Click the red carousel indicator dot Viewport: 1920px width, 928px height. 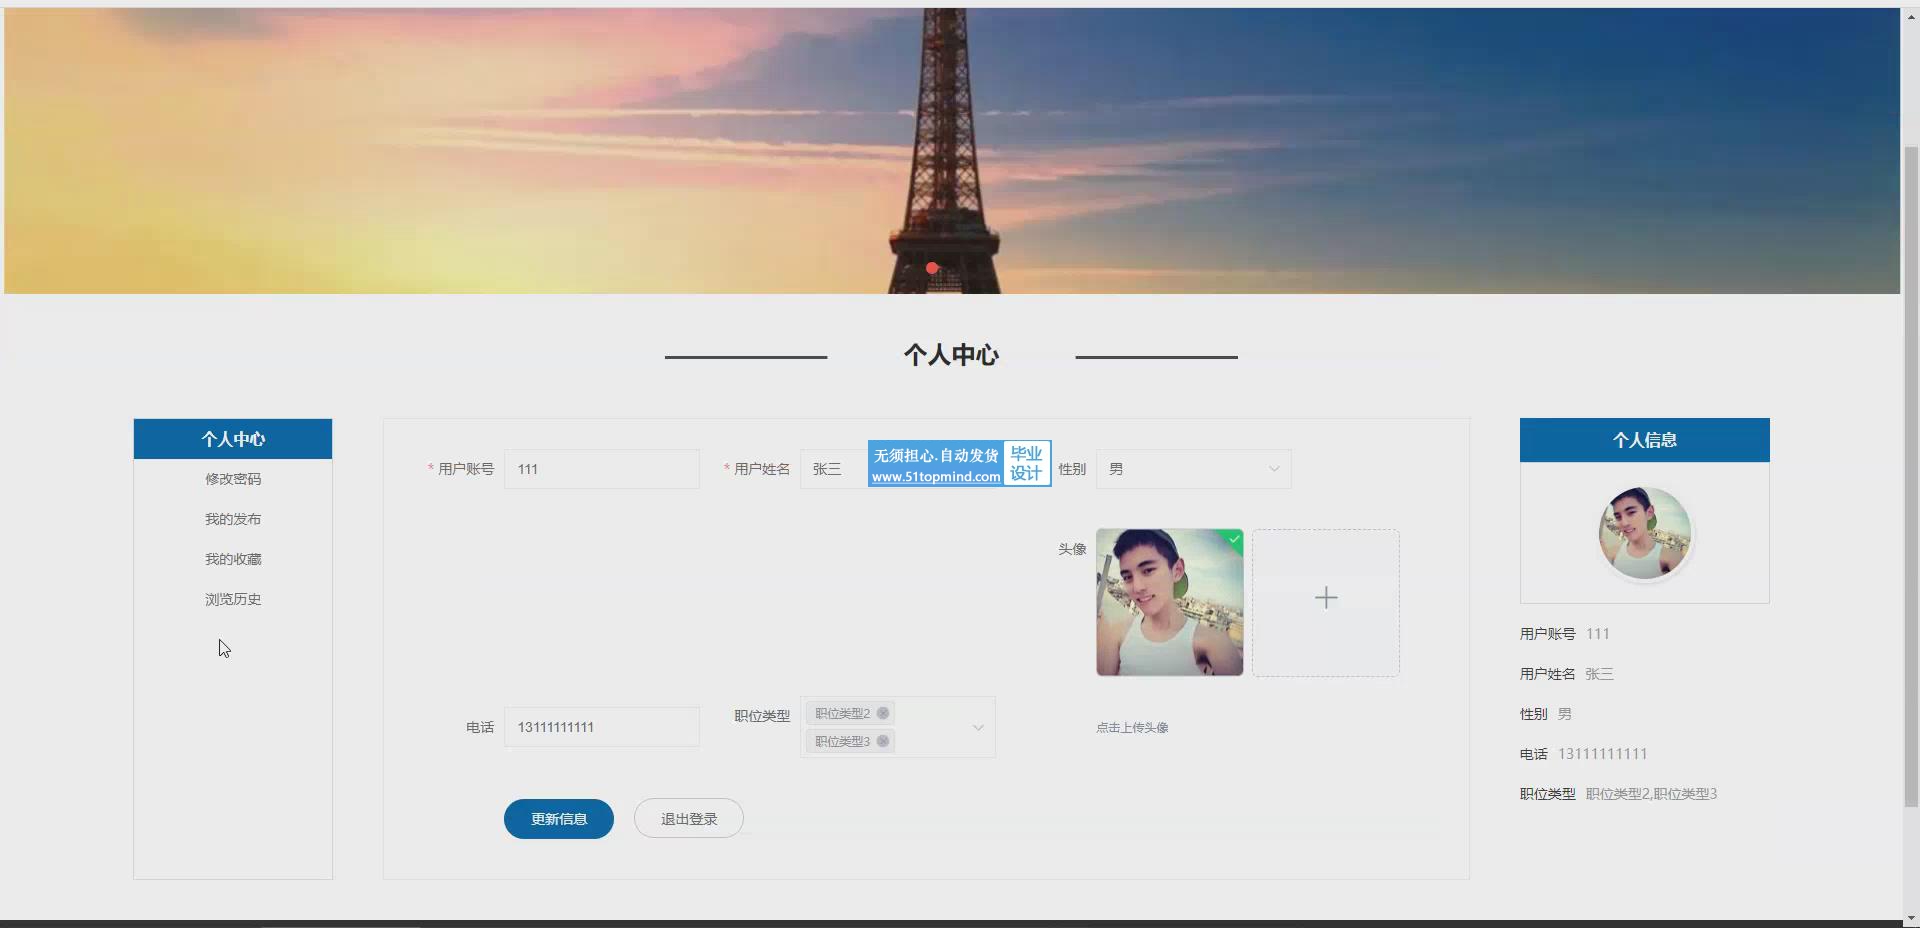click(932, 268)
